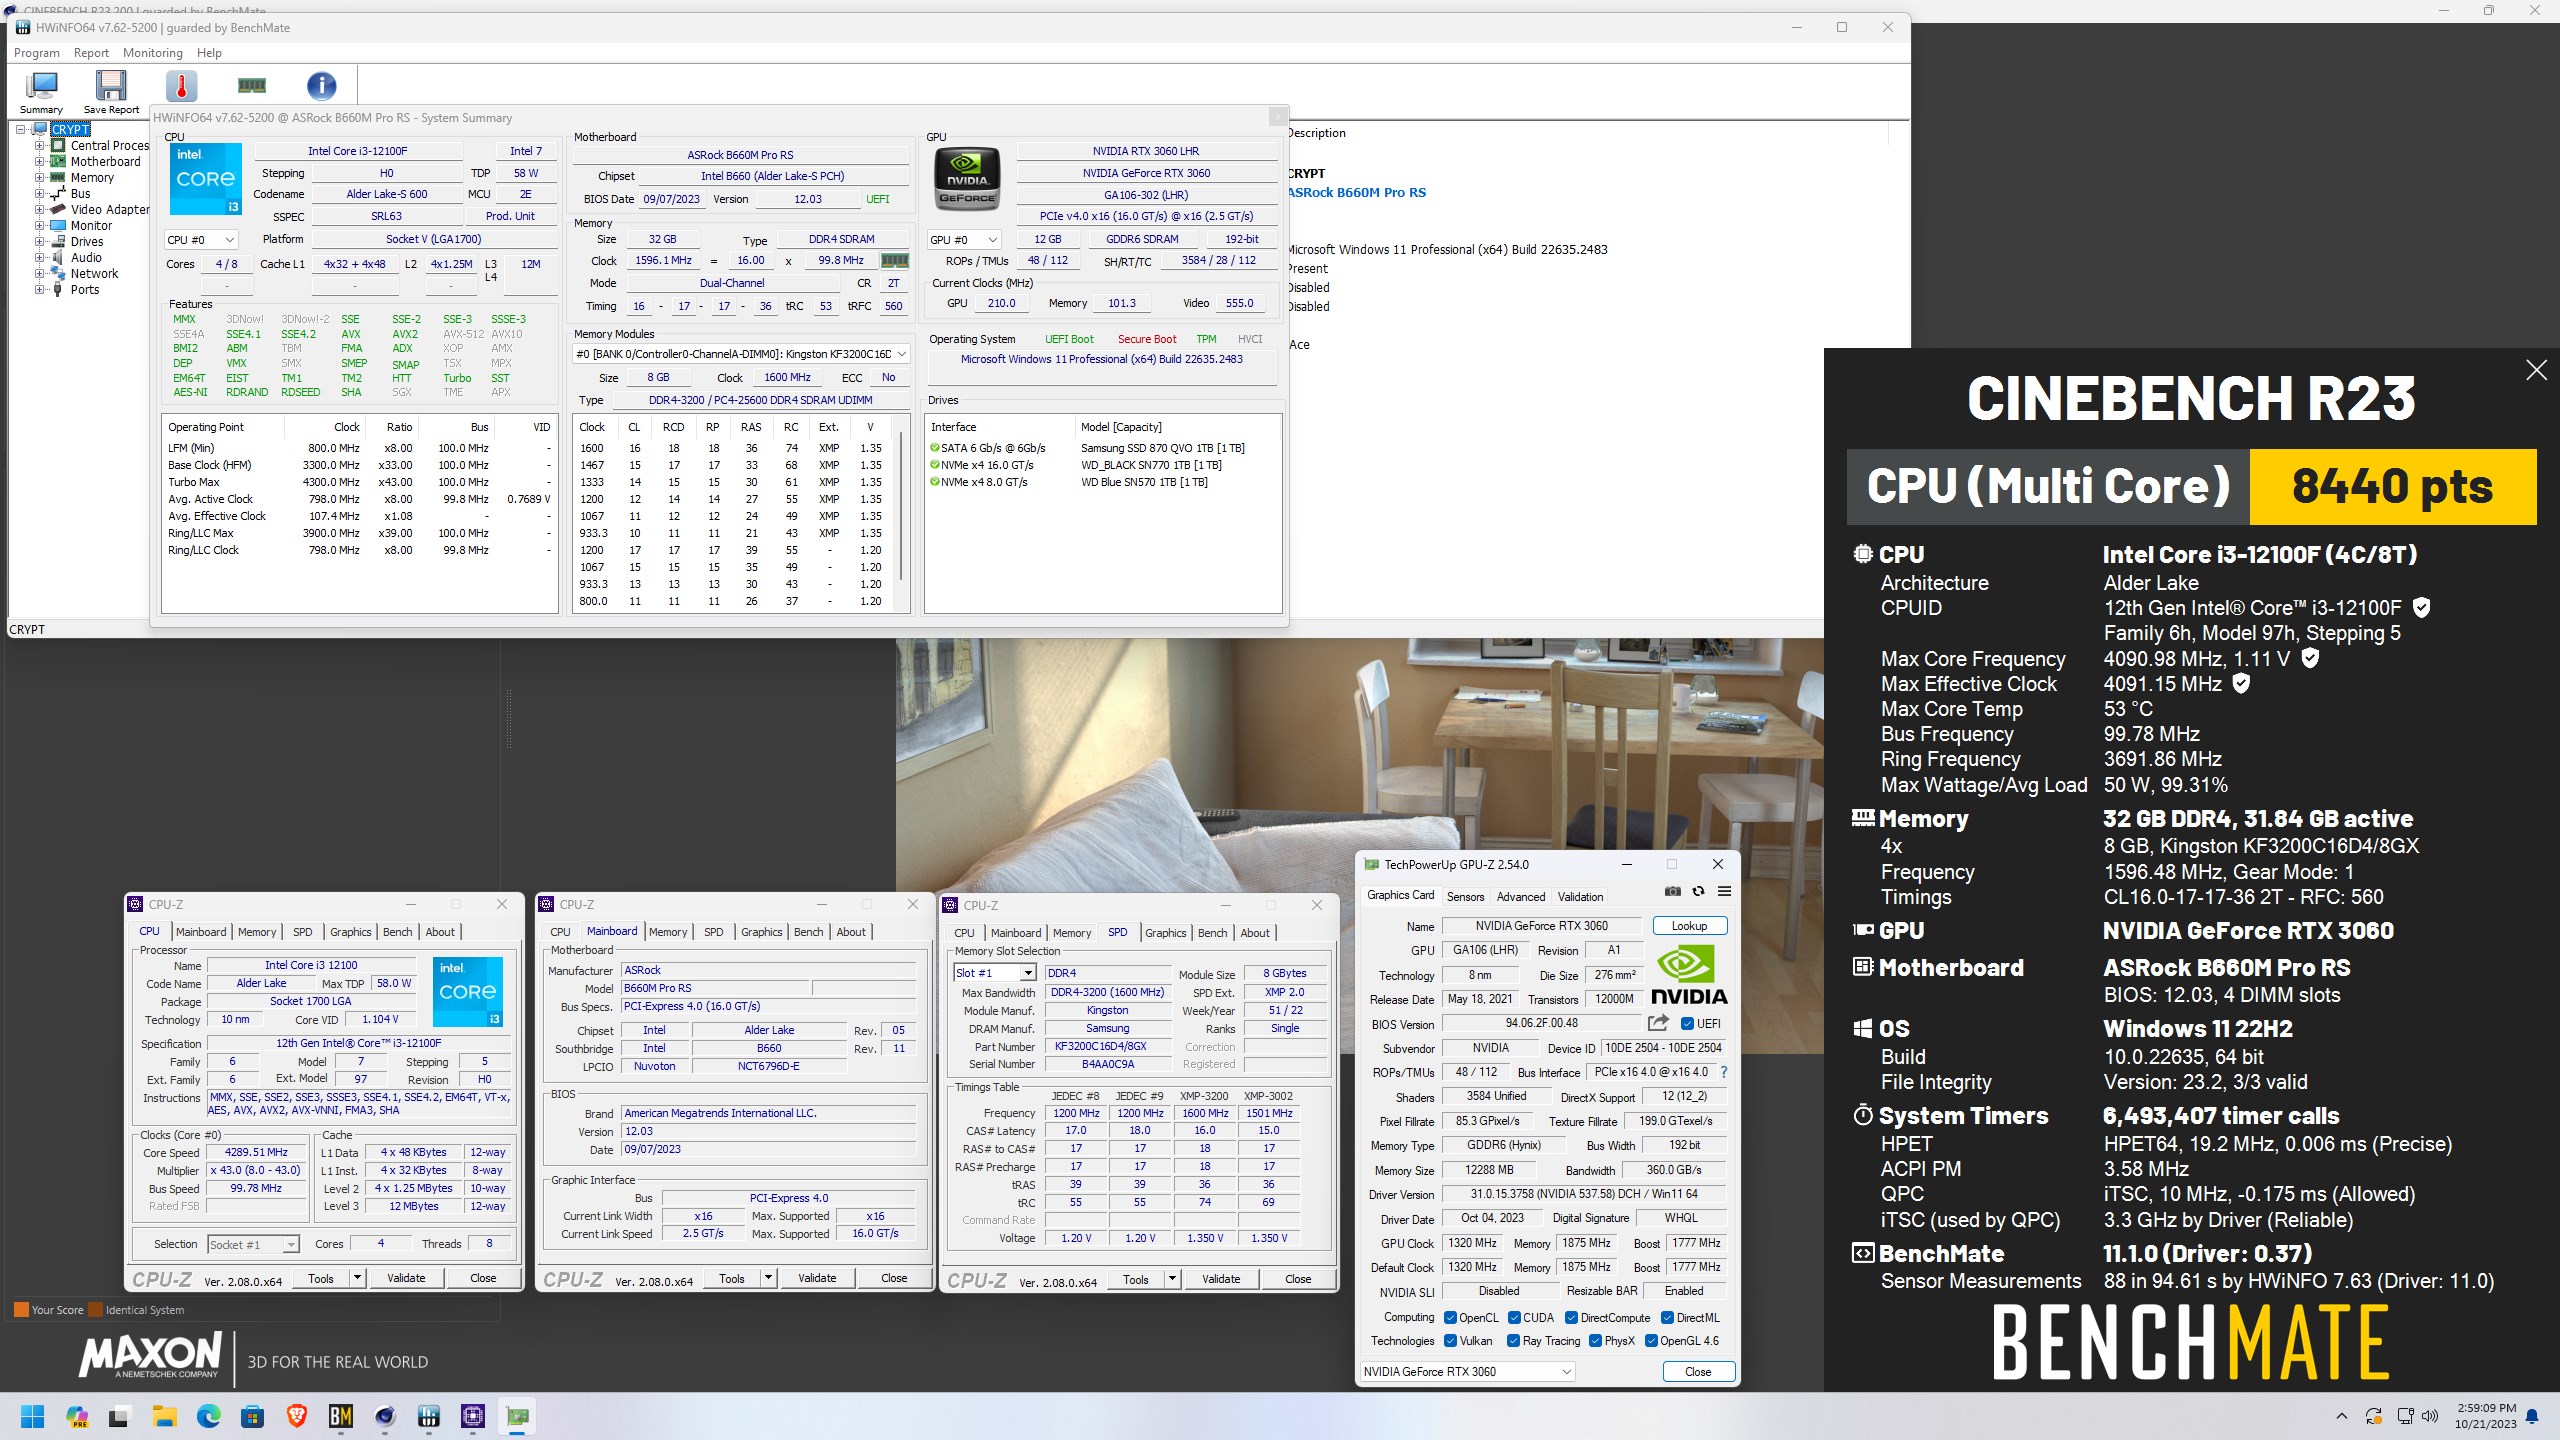Image resolution: width=2560 pixels, height=1440 pixels.
Task: Click the BIOS export share icon in GPU-Z
Action: 1658,1023
